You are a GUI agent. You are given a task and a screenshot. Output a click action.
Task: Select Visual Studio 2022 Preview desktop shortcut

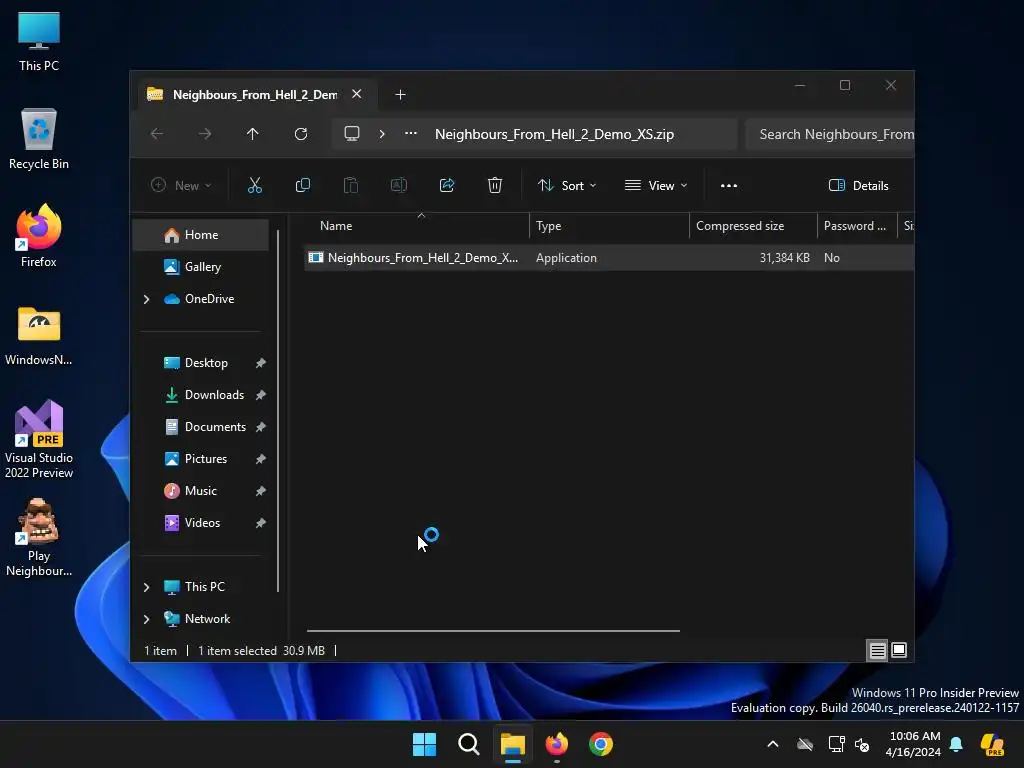39,439
